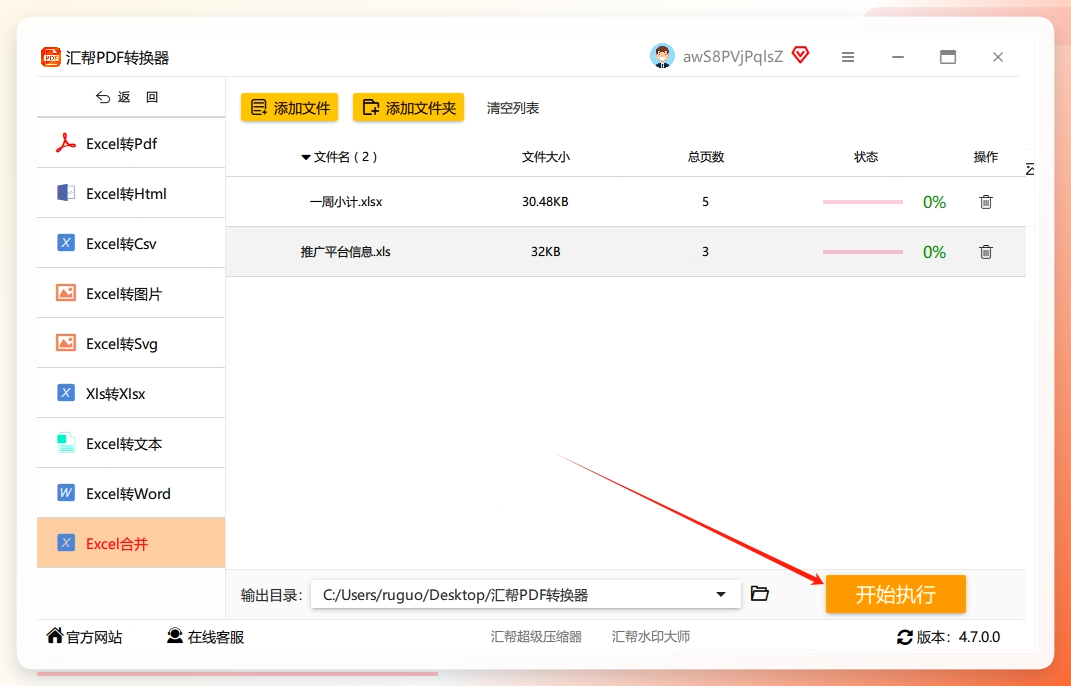Open the 汇帮超级压缩器 link
The width and height of the screenshot is (1071, 686).
click(x=536, y=637)
